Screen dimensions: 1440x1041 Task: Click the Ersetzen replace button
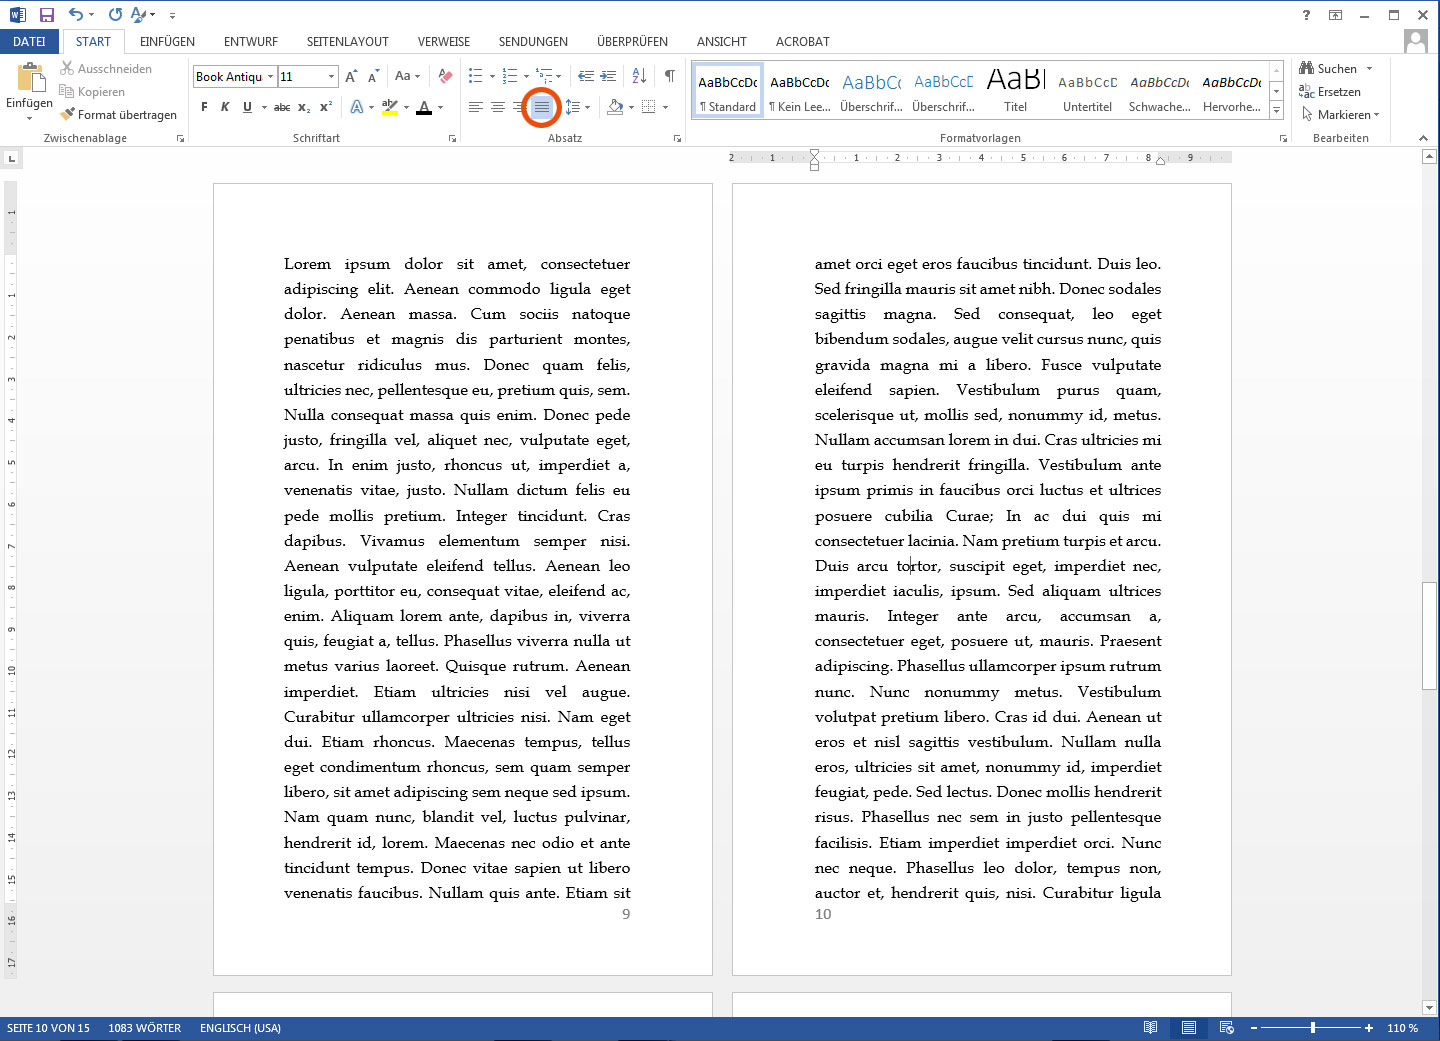click(x=1330, y=92)
